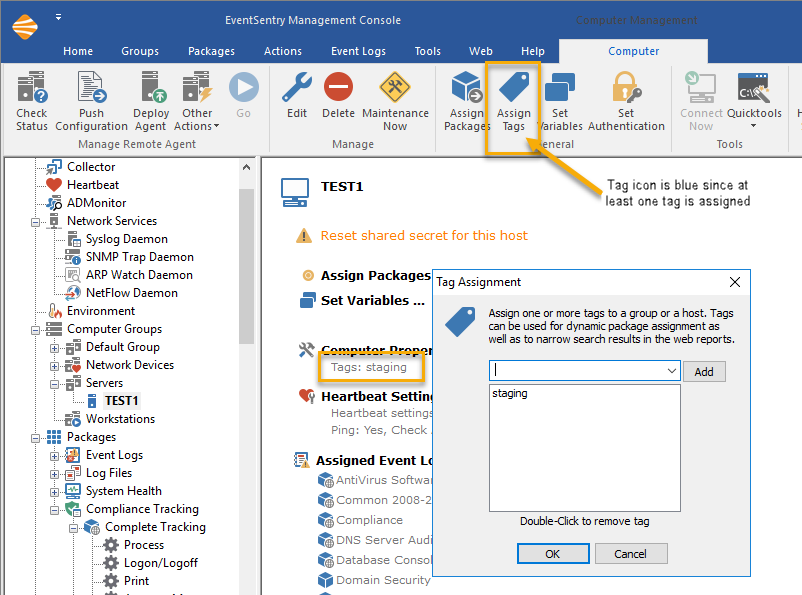Select NetFlow Daemon in the tree

click(131, 293)
